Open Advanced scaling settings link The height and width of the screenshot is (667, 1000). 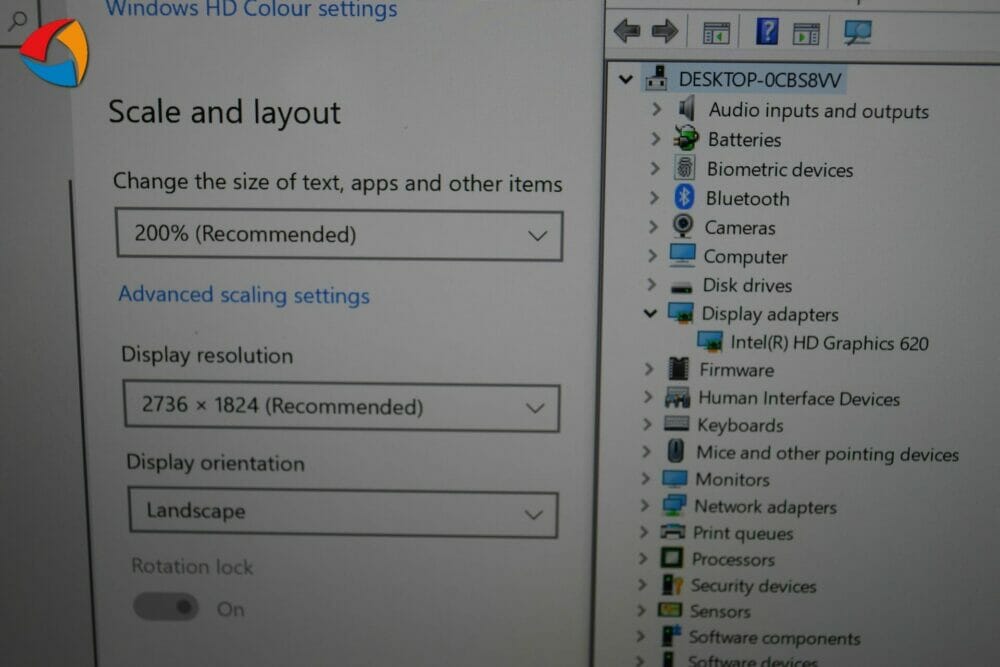pyautogui.click(x=244, y=295)
